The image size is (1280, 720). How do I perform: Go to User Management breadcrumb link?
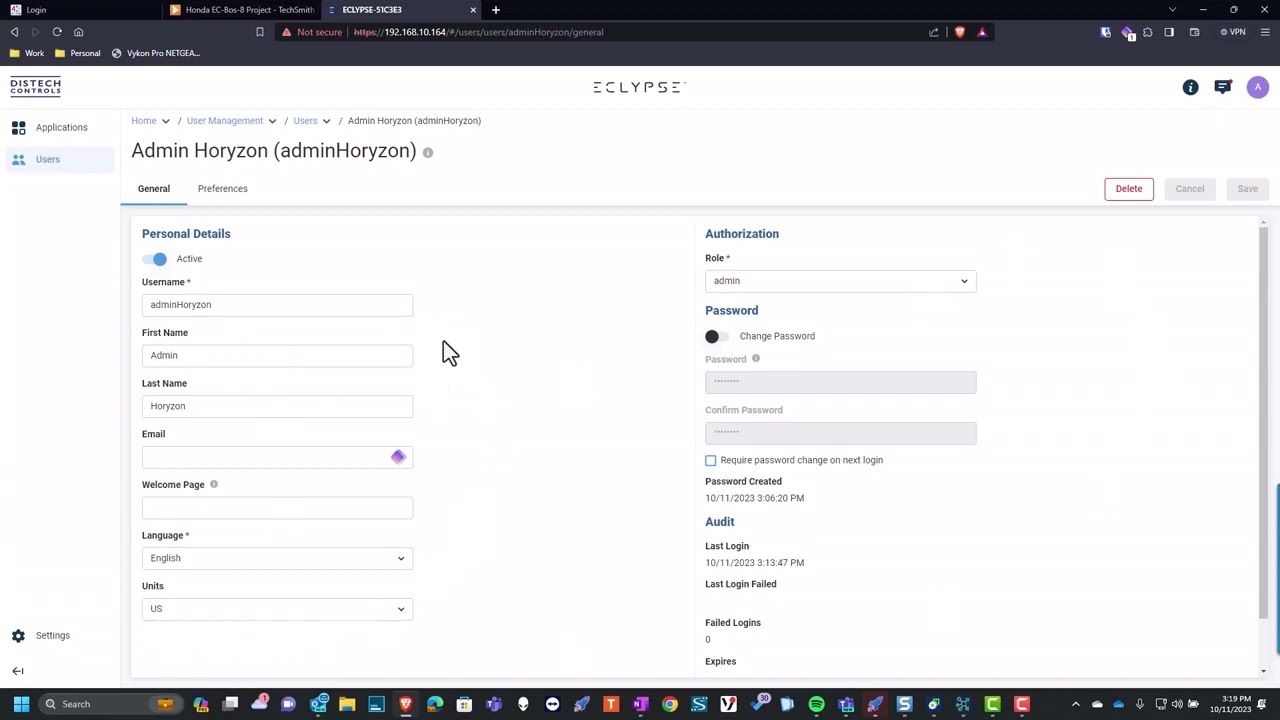(x=225, y=121)
